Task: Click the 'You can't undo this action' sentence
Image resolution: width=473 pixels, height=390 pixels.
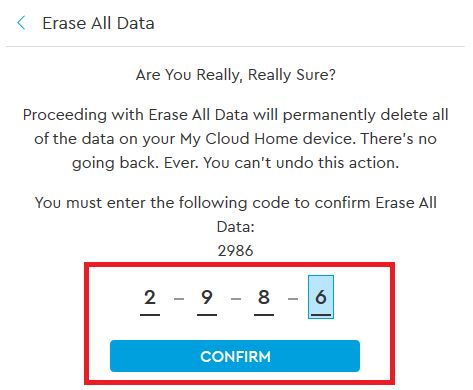Action: coord(301,163)
